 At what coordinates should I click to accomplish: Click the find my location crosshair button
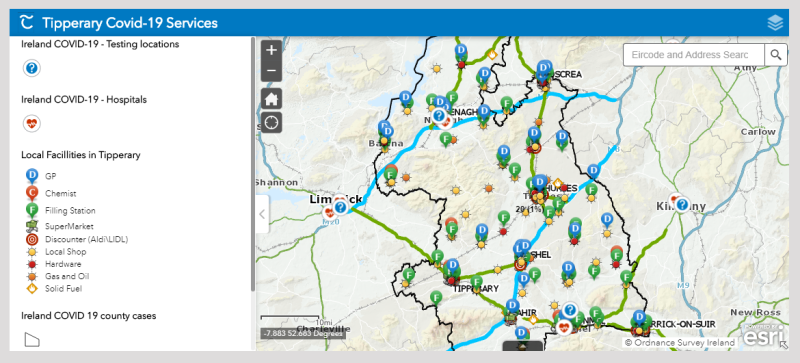click(271, 123)
